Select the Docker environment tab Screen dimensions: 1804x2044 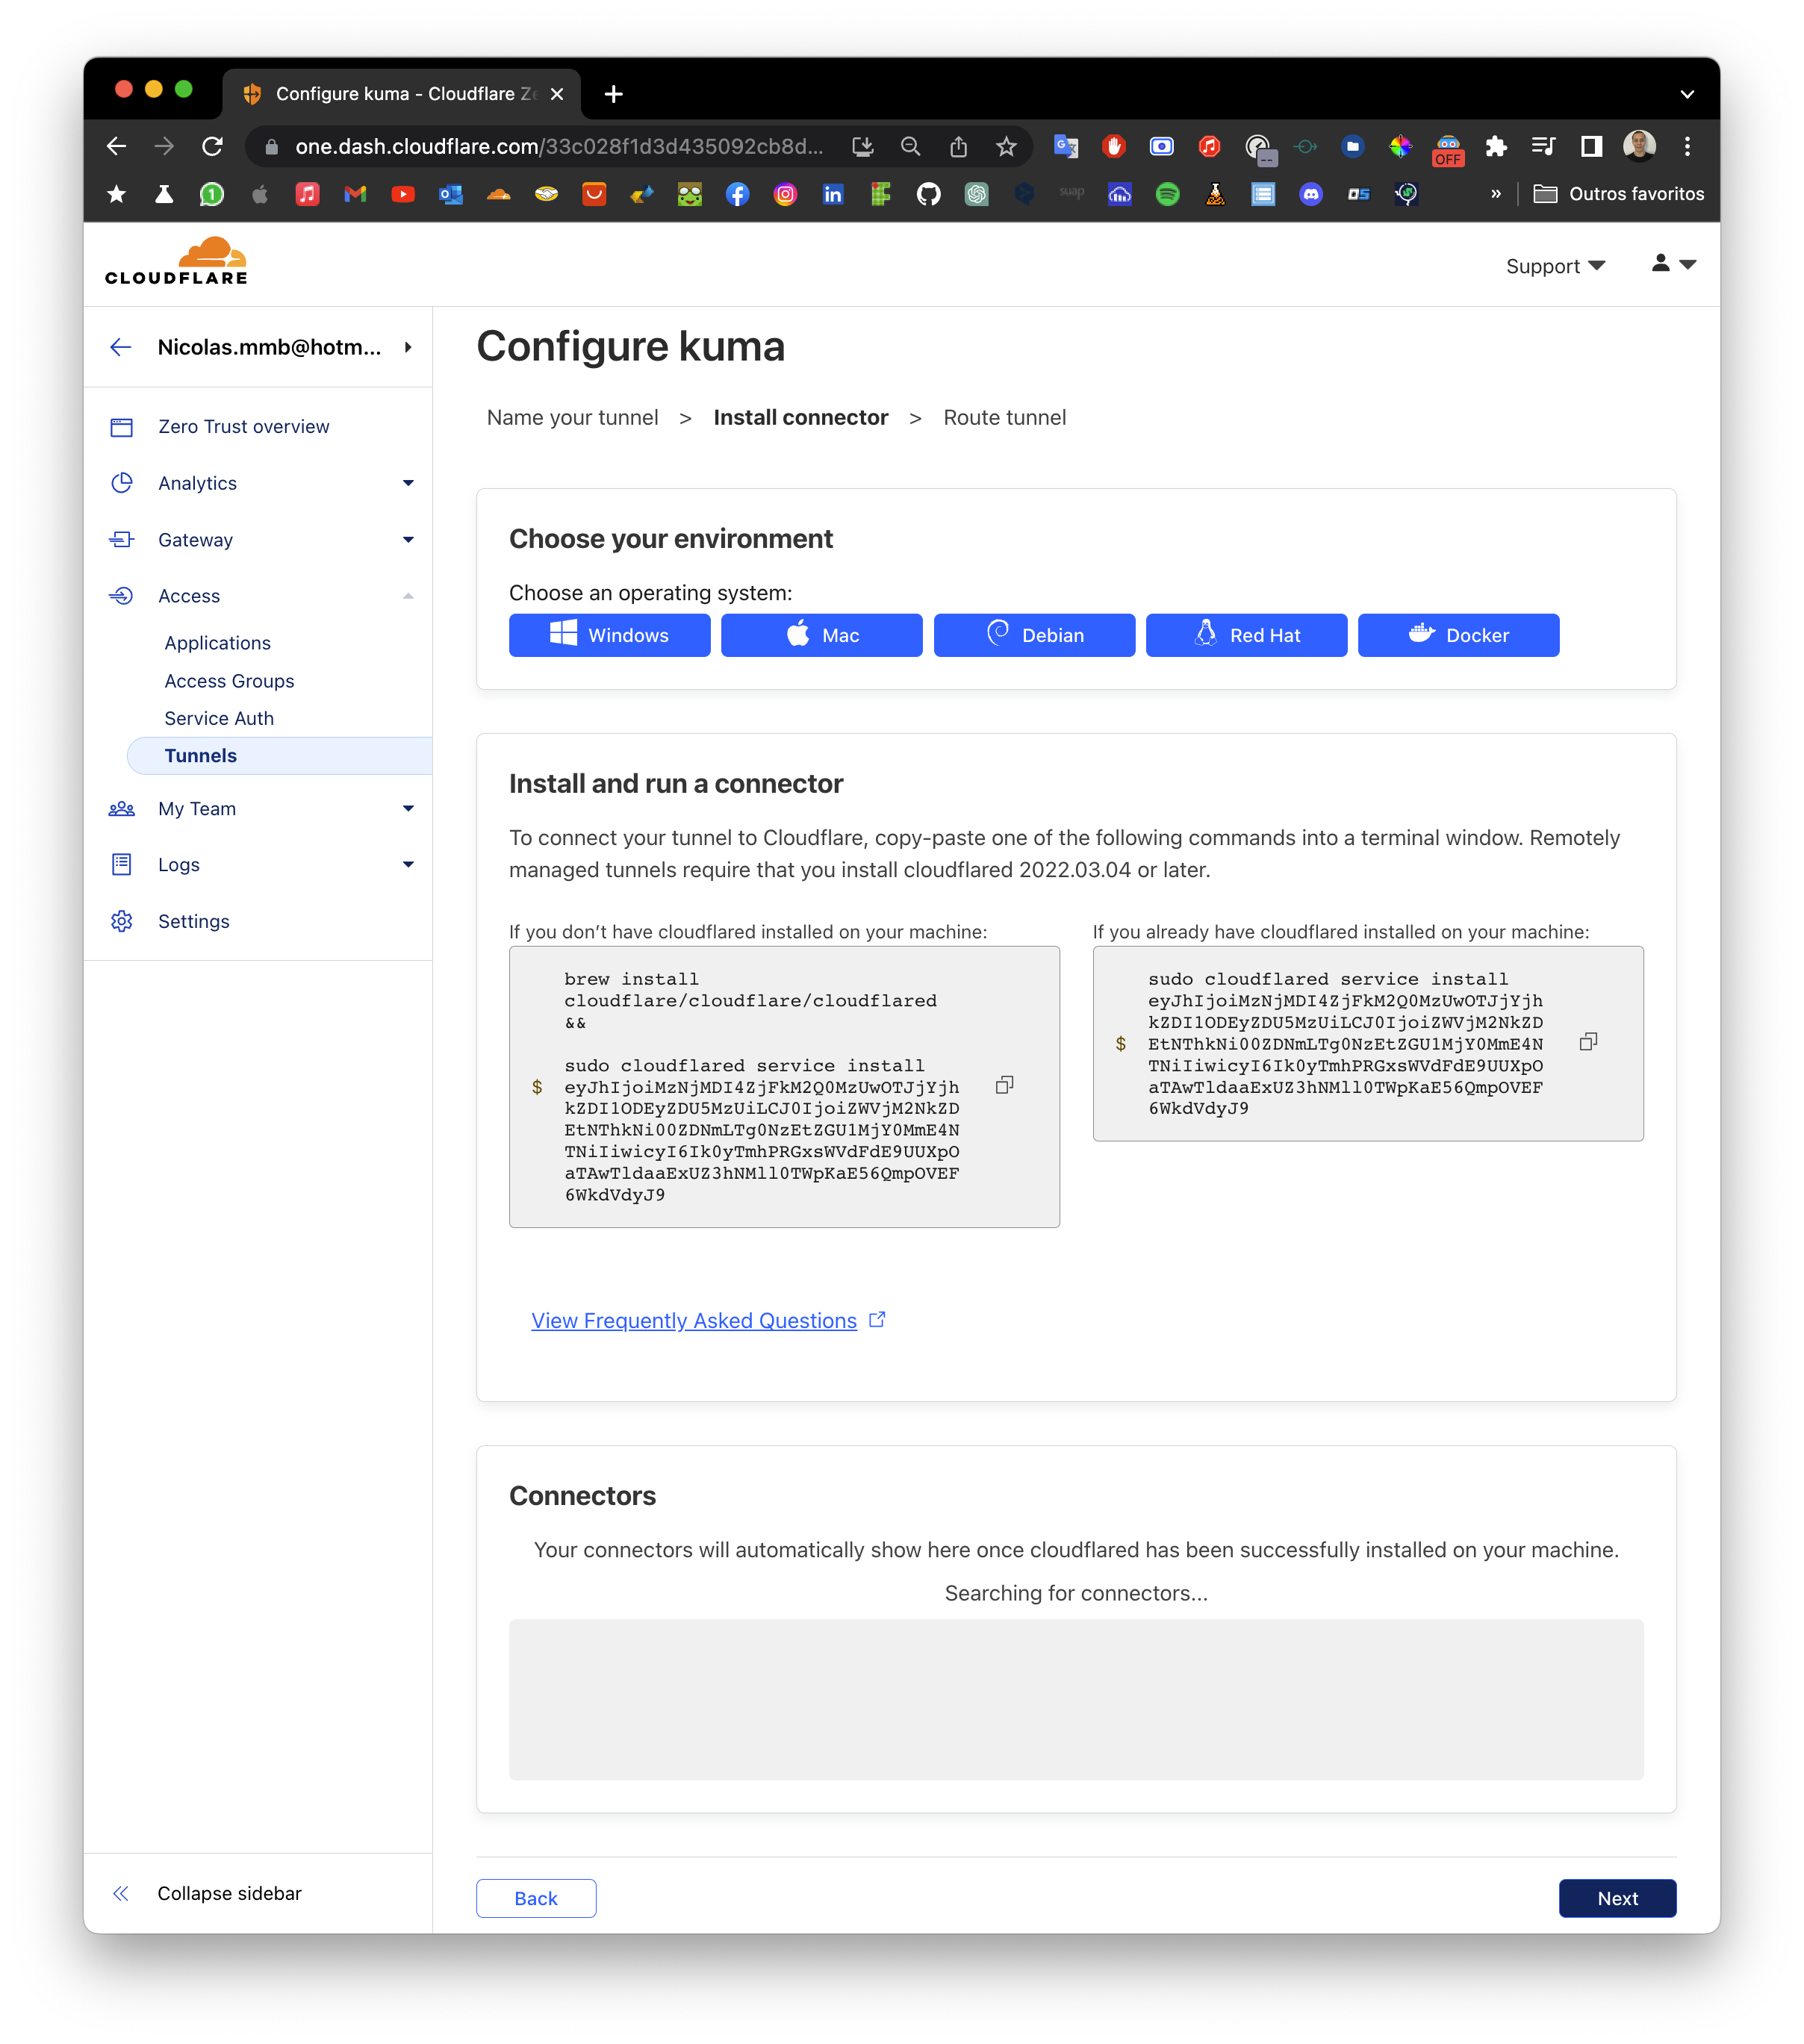[1458, 635]
